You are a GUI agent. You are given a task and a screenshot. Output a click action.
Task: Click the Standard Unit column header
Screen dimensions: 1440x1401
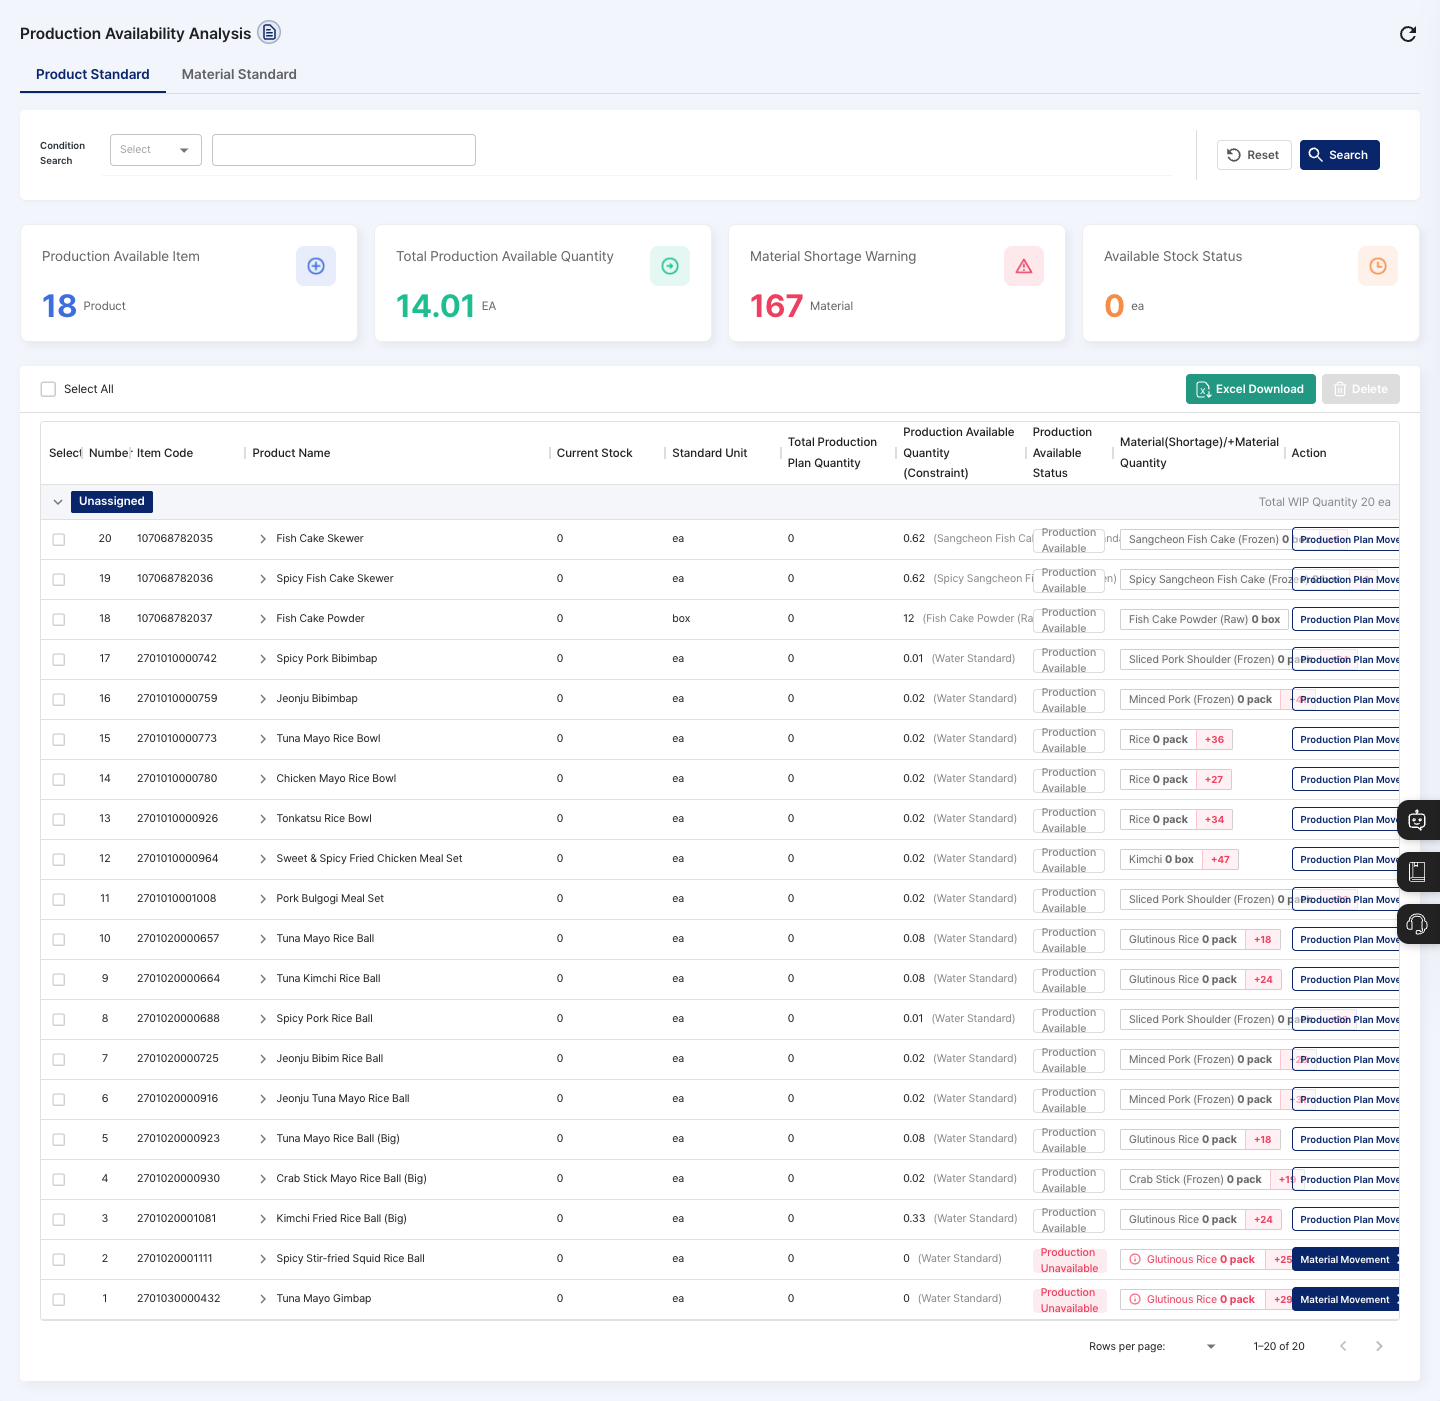pyautogui.click(x=710, y=453)
